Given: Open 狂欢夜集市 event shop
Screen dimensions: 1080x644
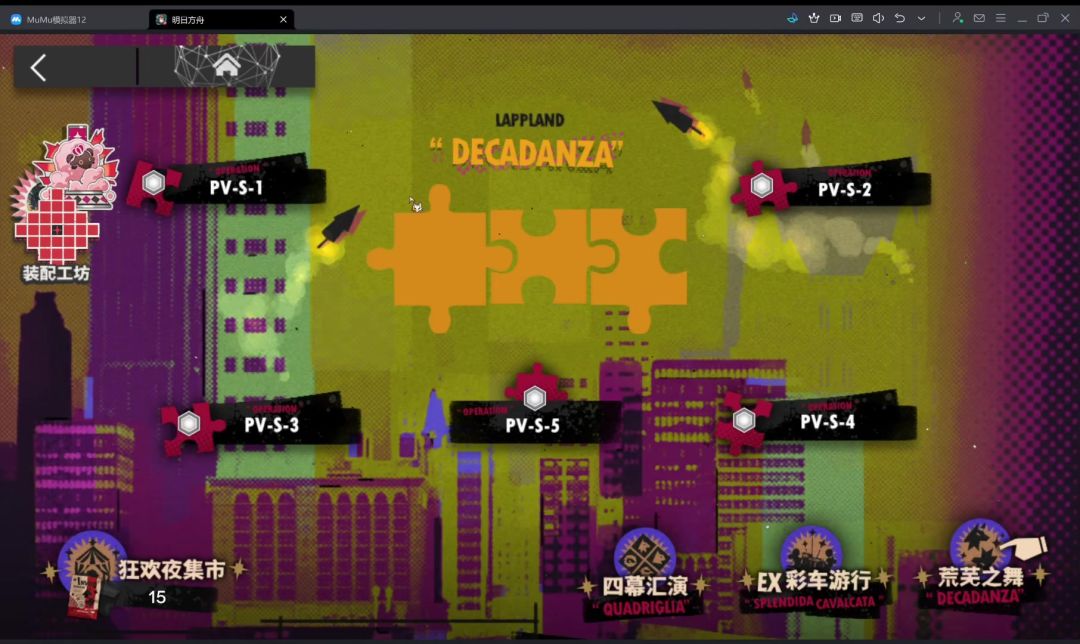Looking at the screenshot, I should click(x=146, y=575).
